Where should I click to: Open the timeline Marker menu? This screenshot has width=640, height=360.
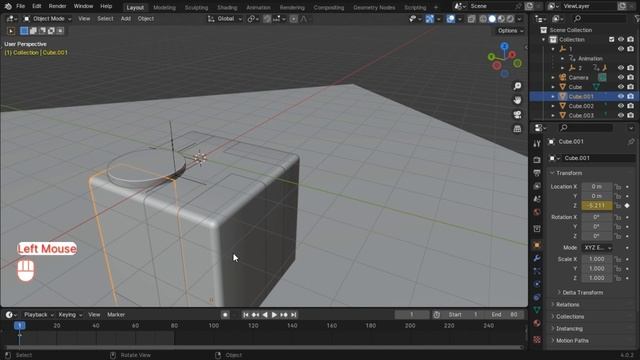[116, 315]
